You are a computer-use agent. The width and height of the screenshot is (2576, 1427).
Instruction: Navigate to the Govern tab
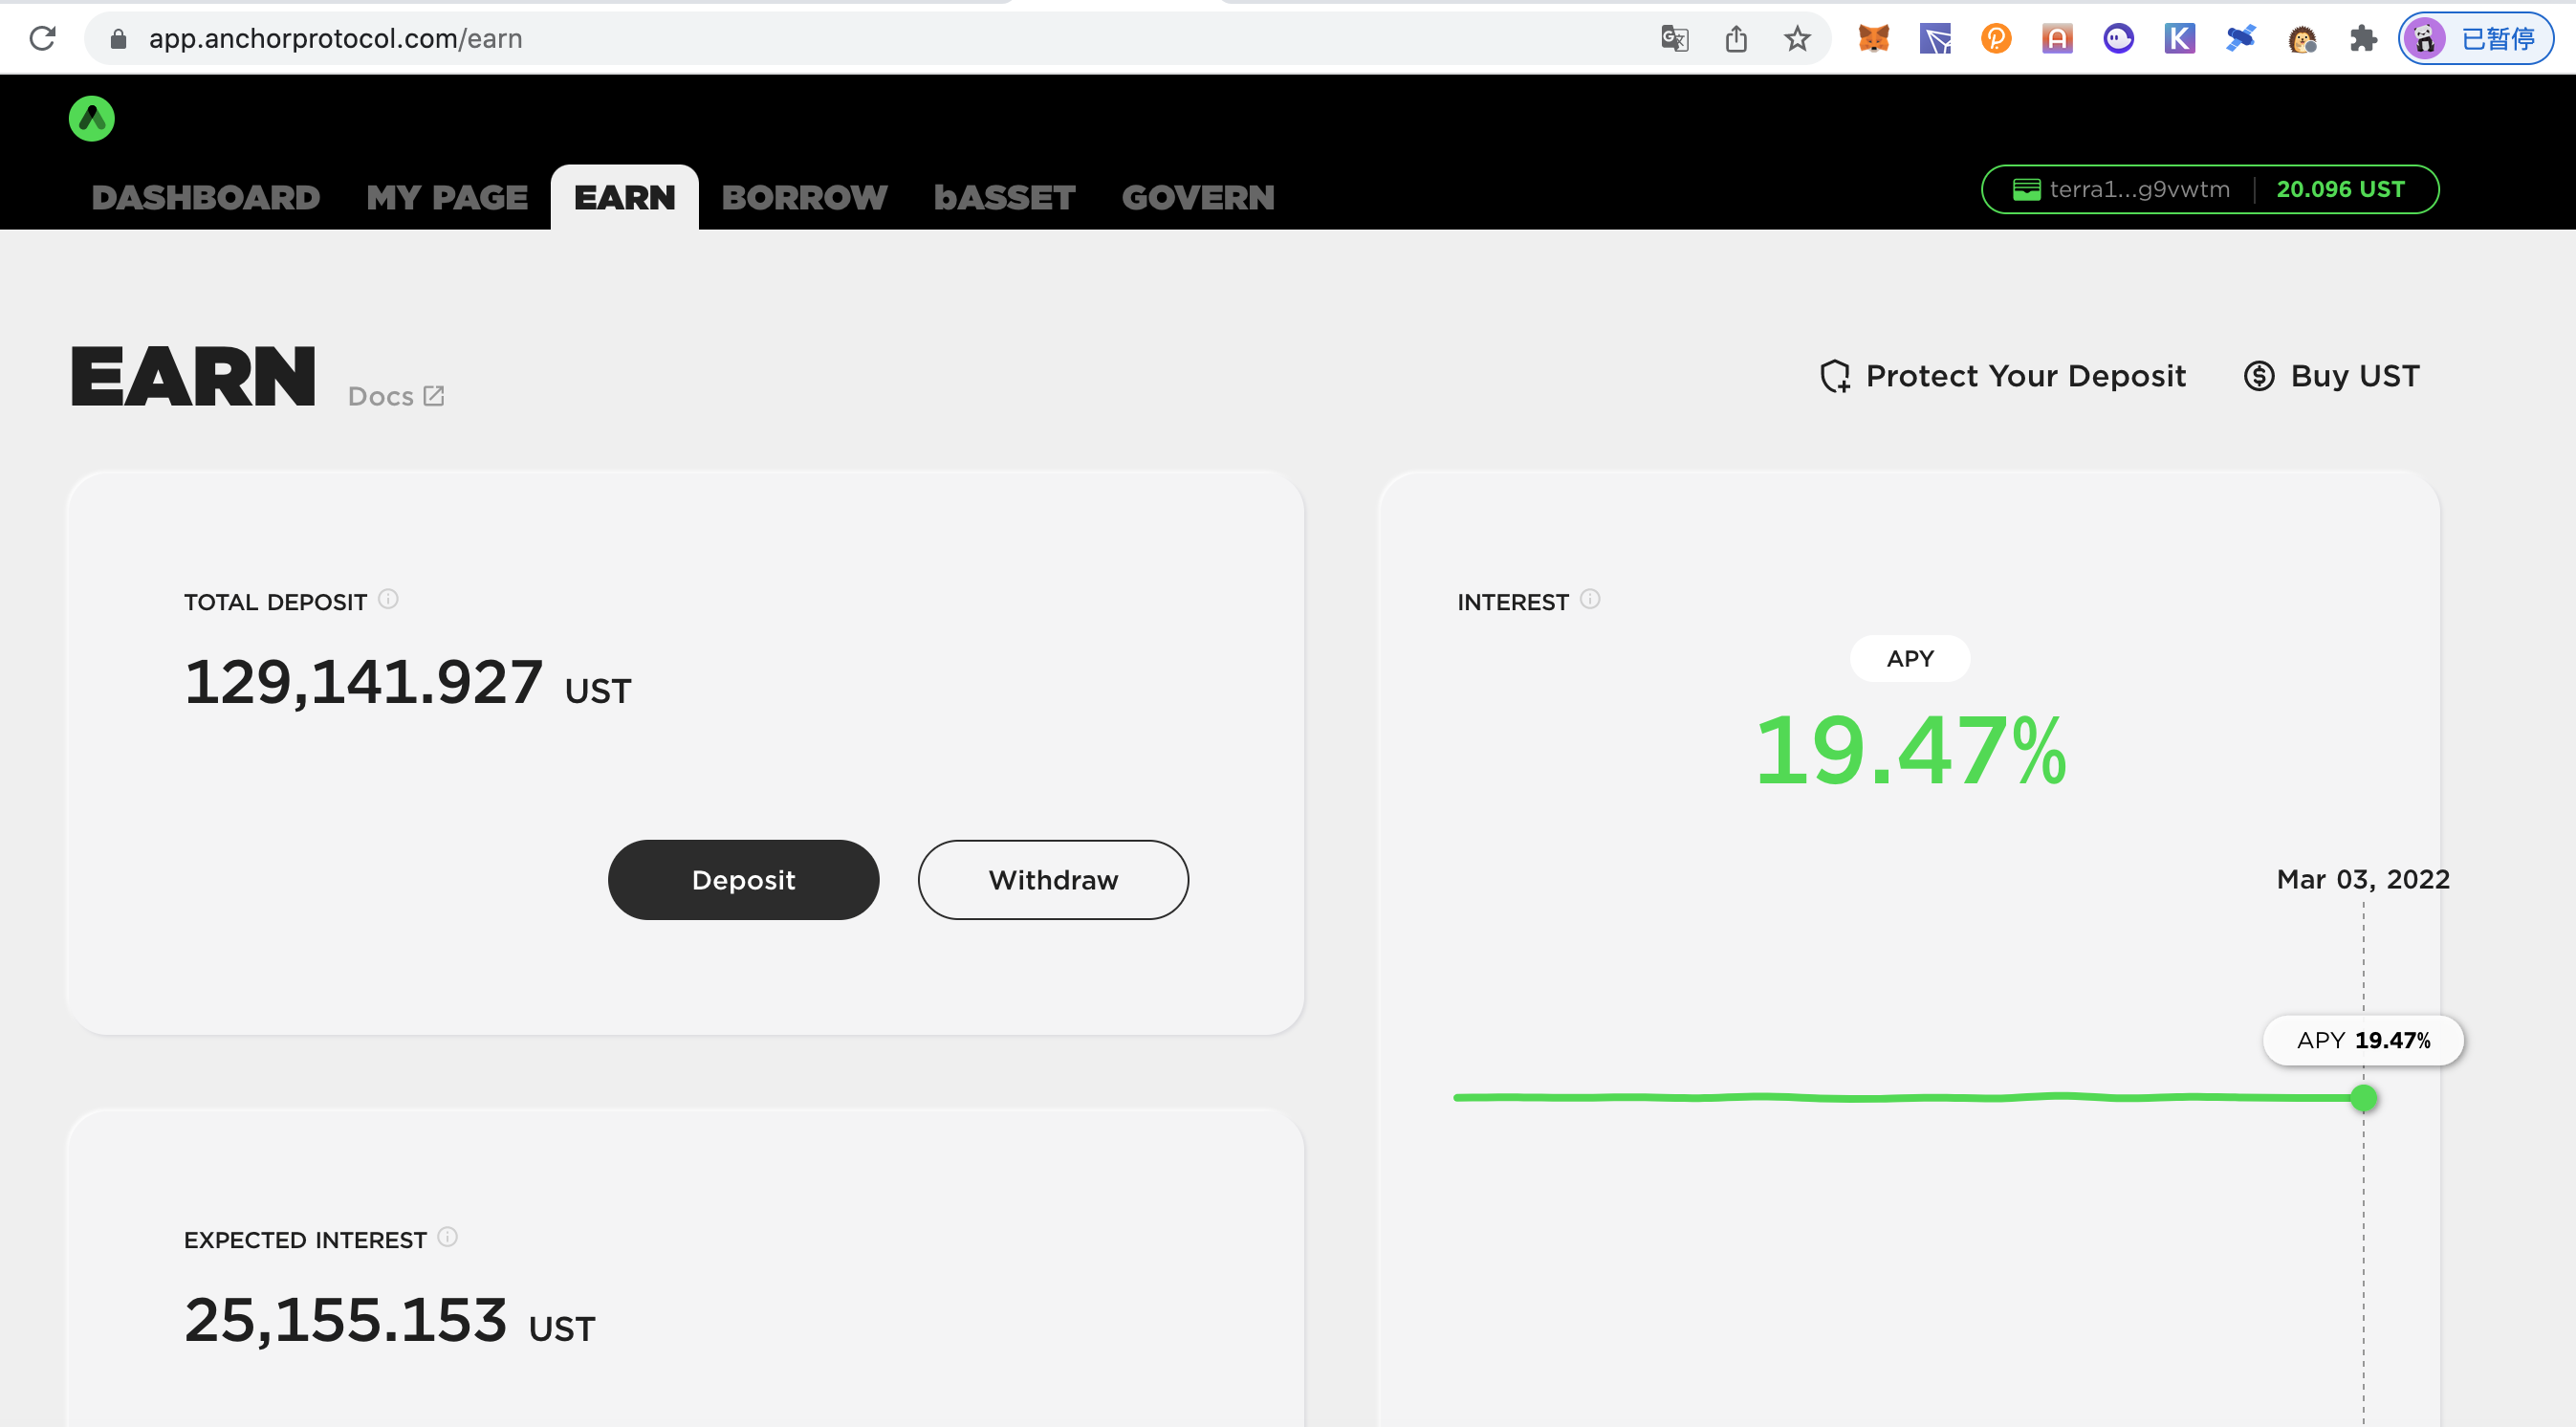[1197, 197]
